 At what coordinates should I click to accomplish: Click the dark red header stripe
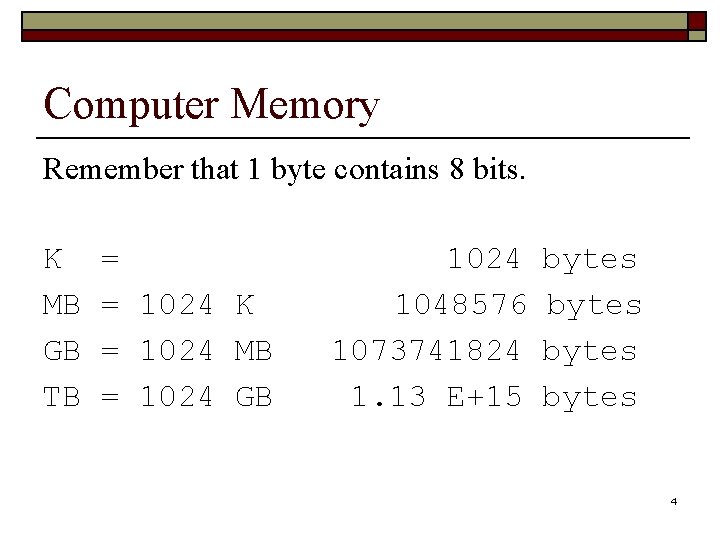coord(354,36)
